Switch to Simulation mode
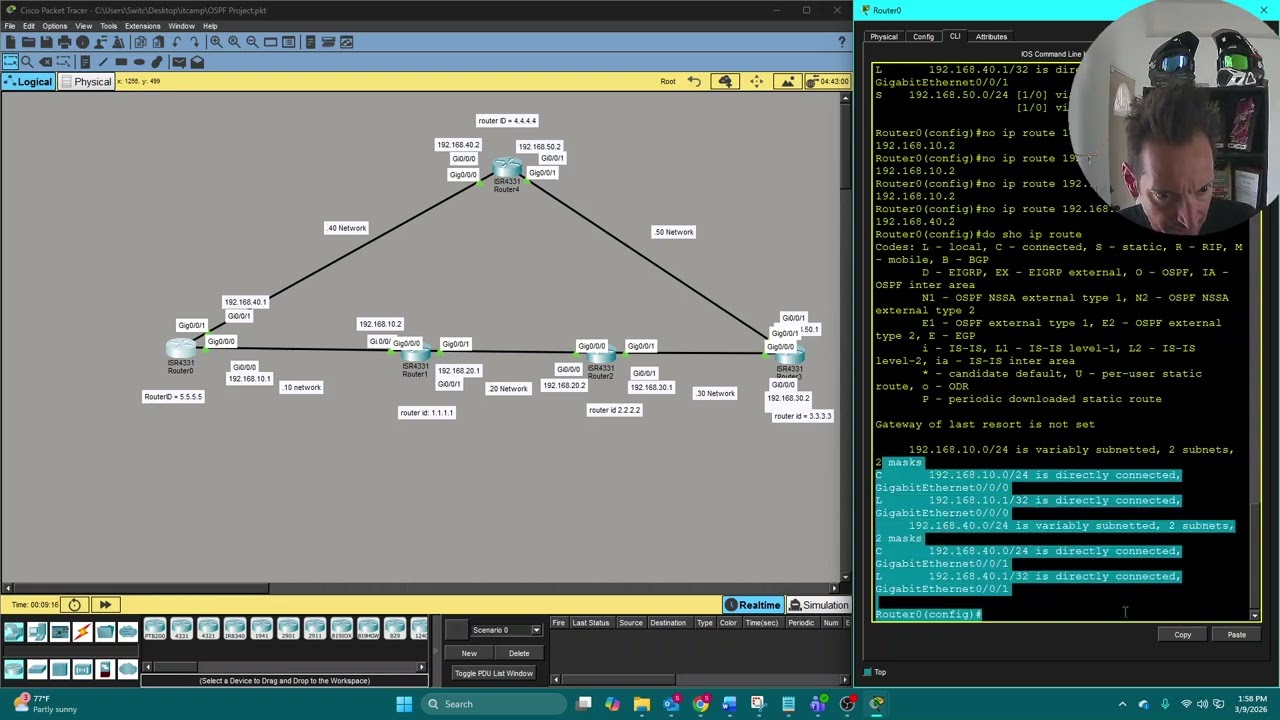This screenshot has width=1280, height=720. tap(818, 605)
